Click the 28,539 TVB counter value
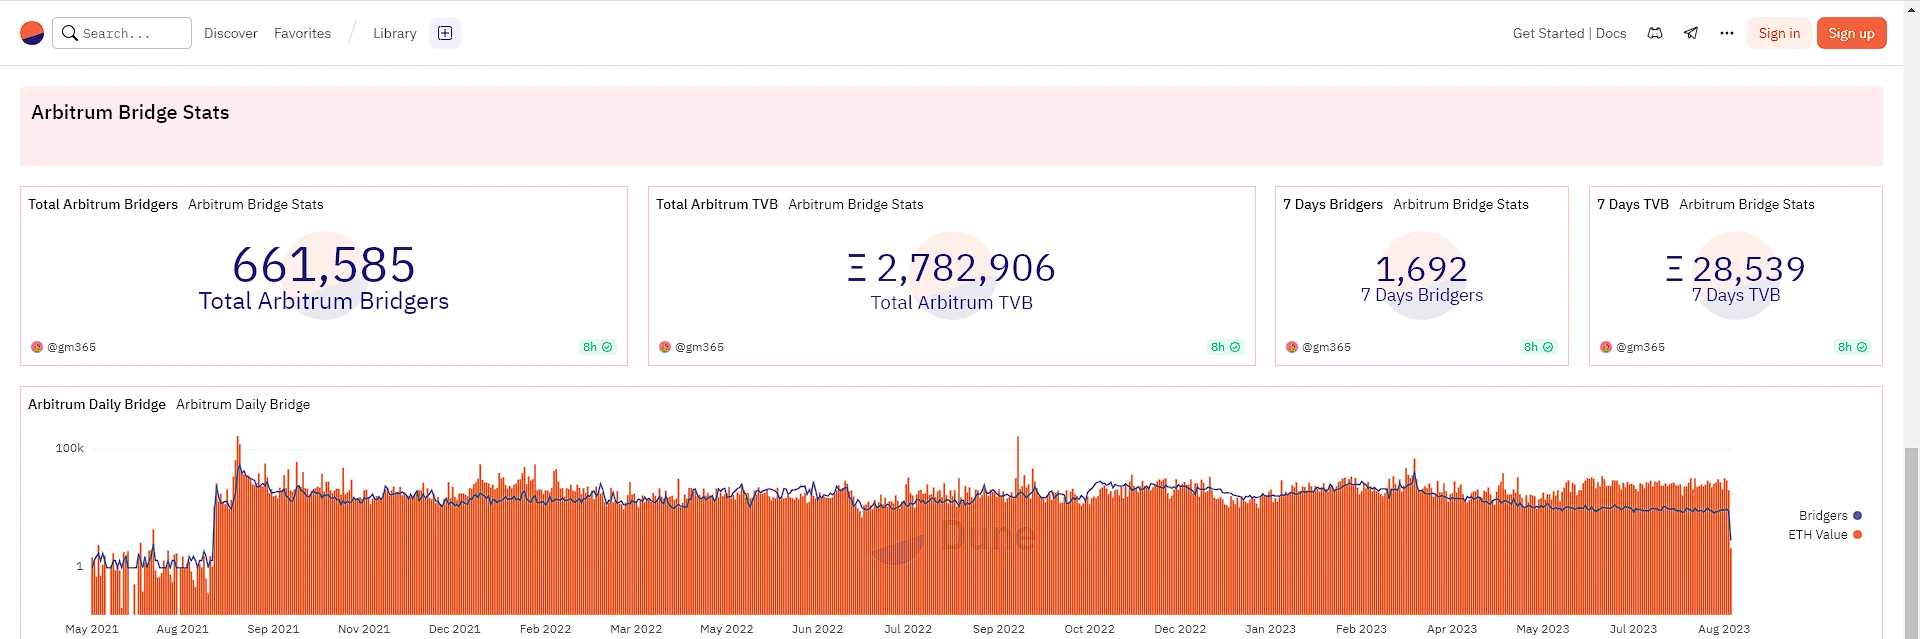This screenshot has width=1920, height=639. pyautogui.click(x=1736, y=269)
